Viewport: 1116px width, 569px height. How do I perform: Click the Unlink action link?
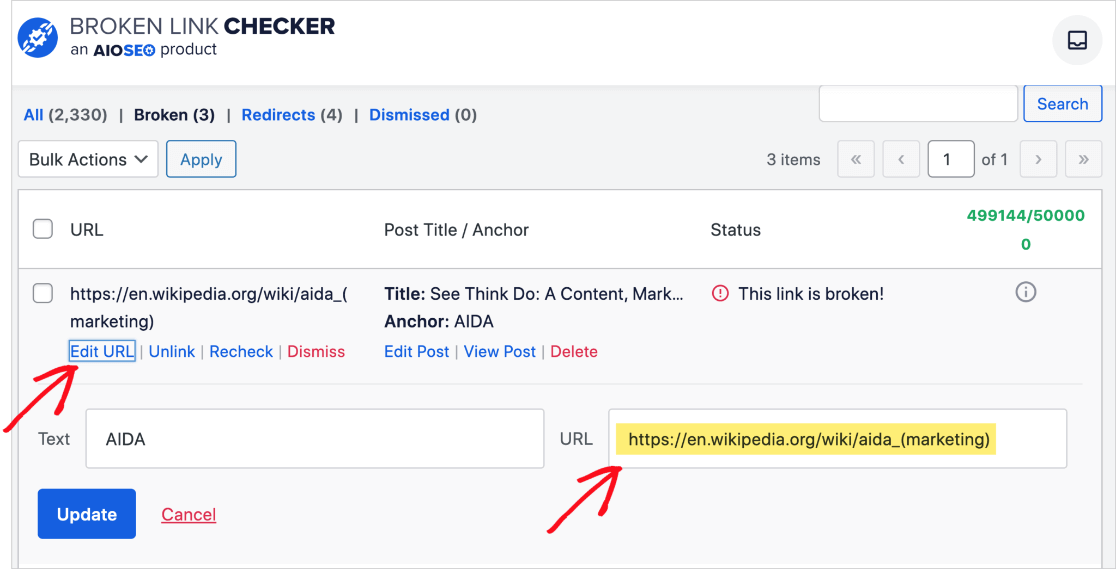point(172,352)
